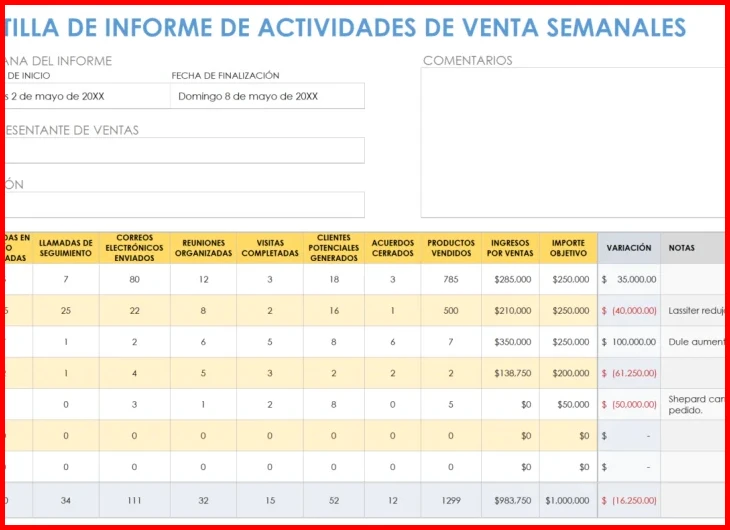The height and width of the screenshot is (530, 730).
Task: Select the 'VARIACIÓN' column header
Action: pyautogui.click(x=629, y=248)
